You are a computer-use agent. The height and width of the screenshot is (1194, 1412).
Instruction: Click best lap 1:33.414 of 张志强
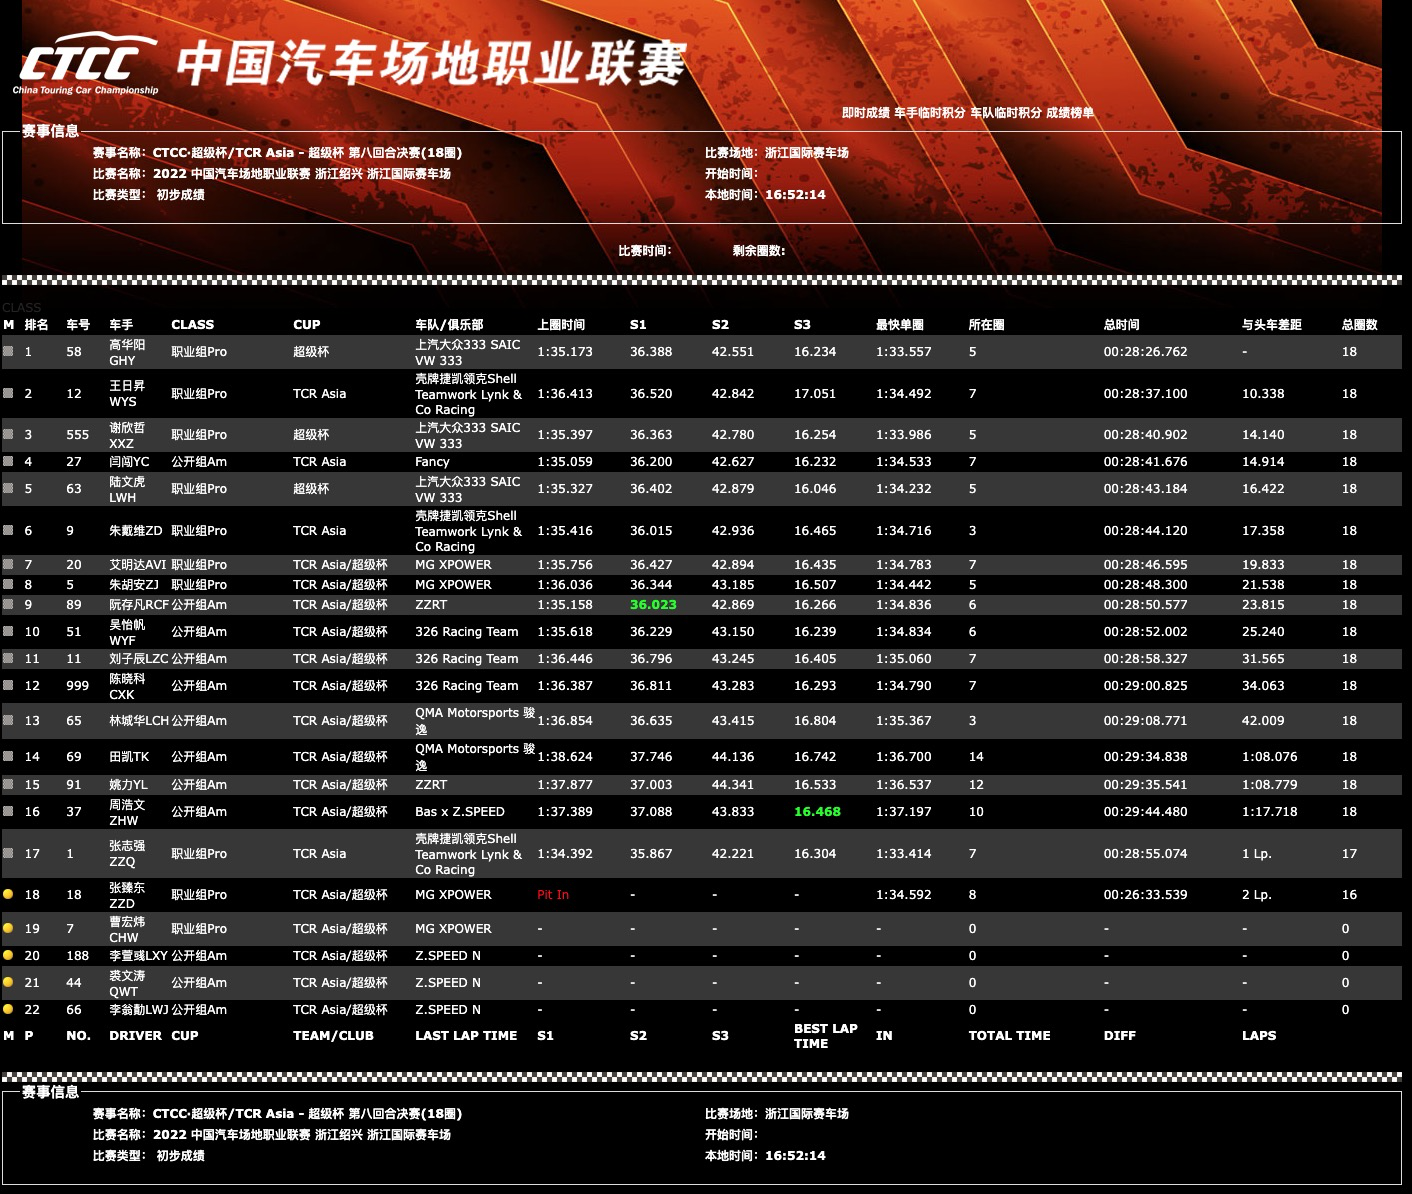tap(904, 854)
